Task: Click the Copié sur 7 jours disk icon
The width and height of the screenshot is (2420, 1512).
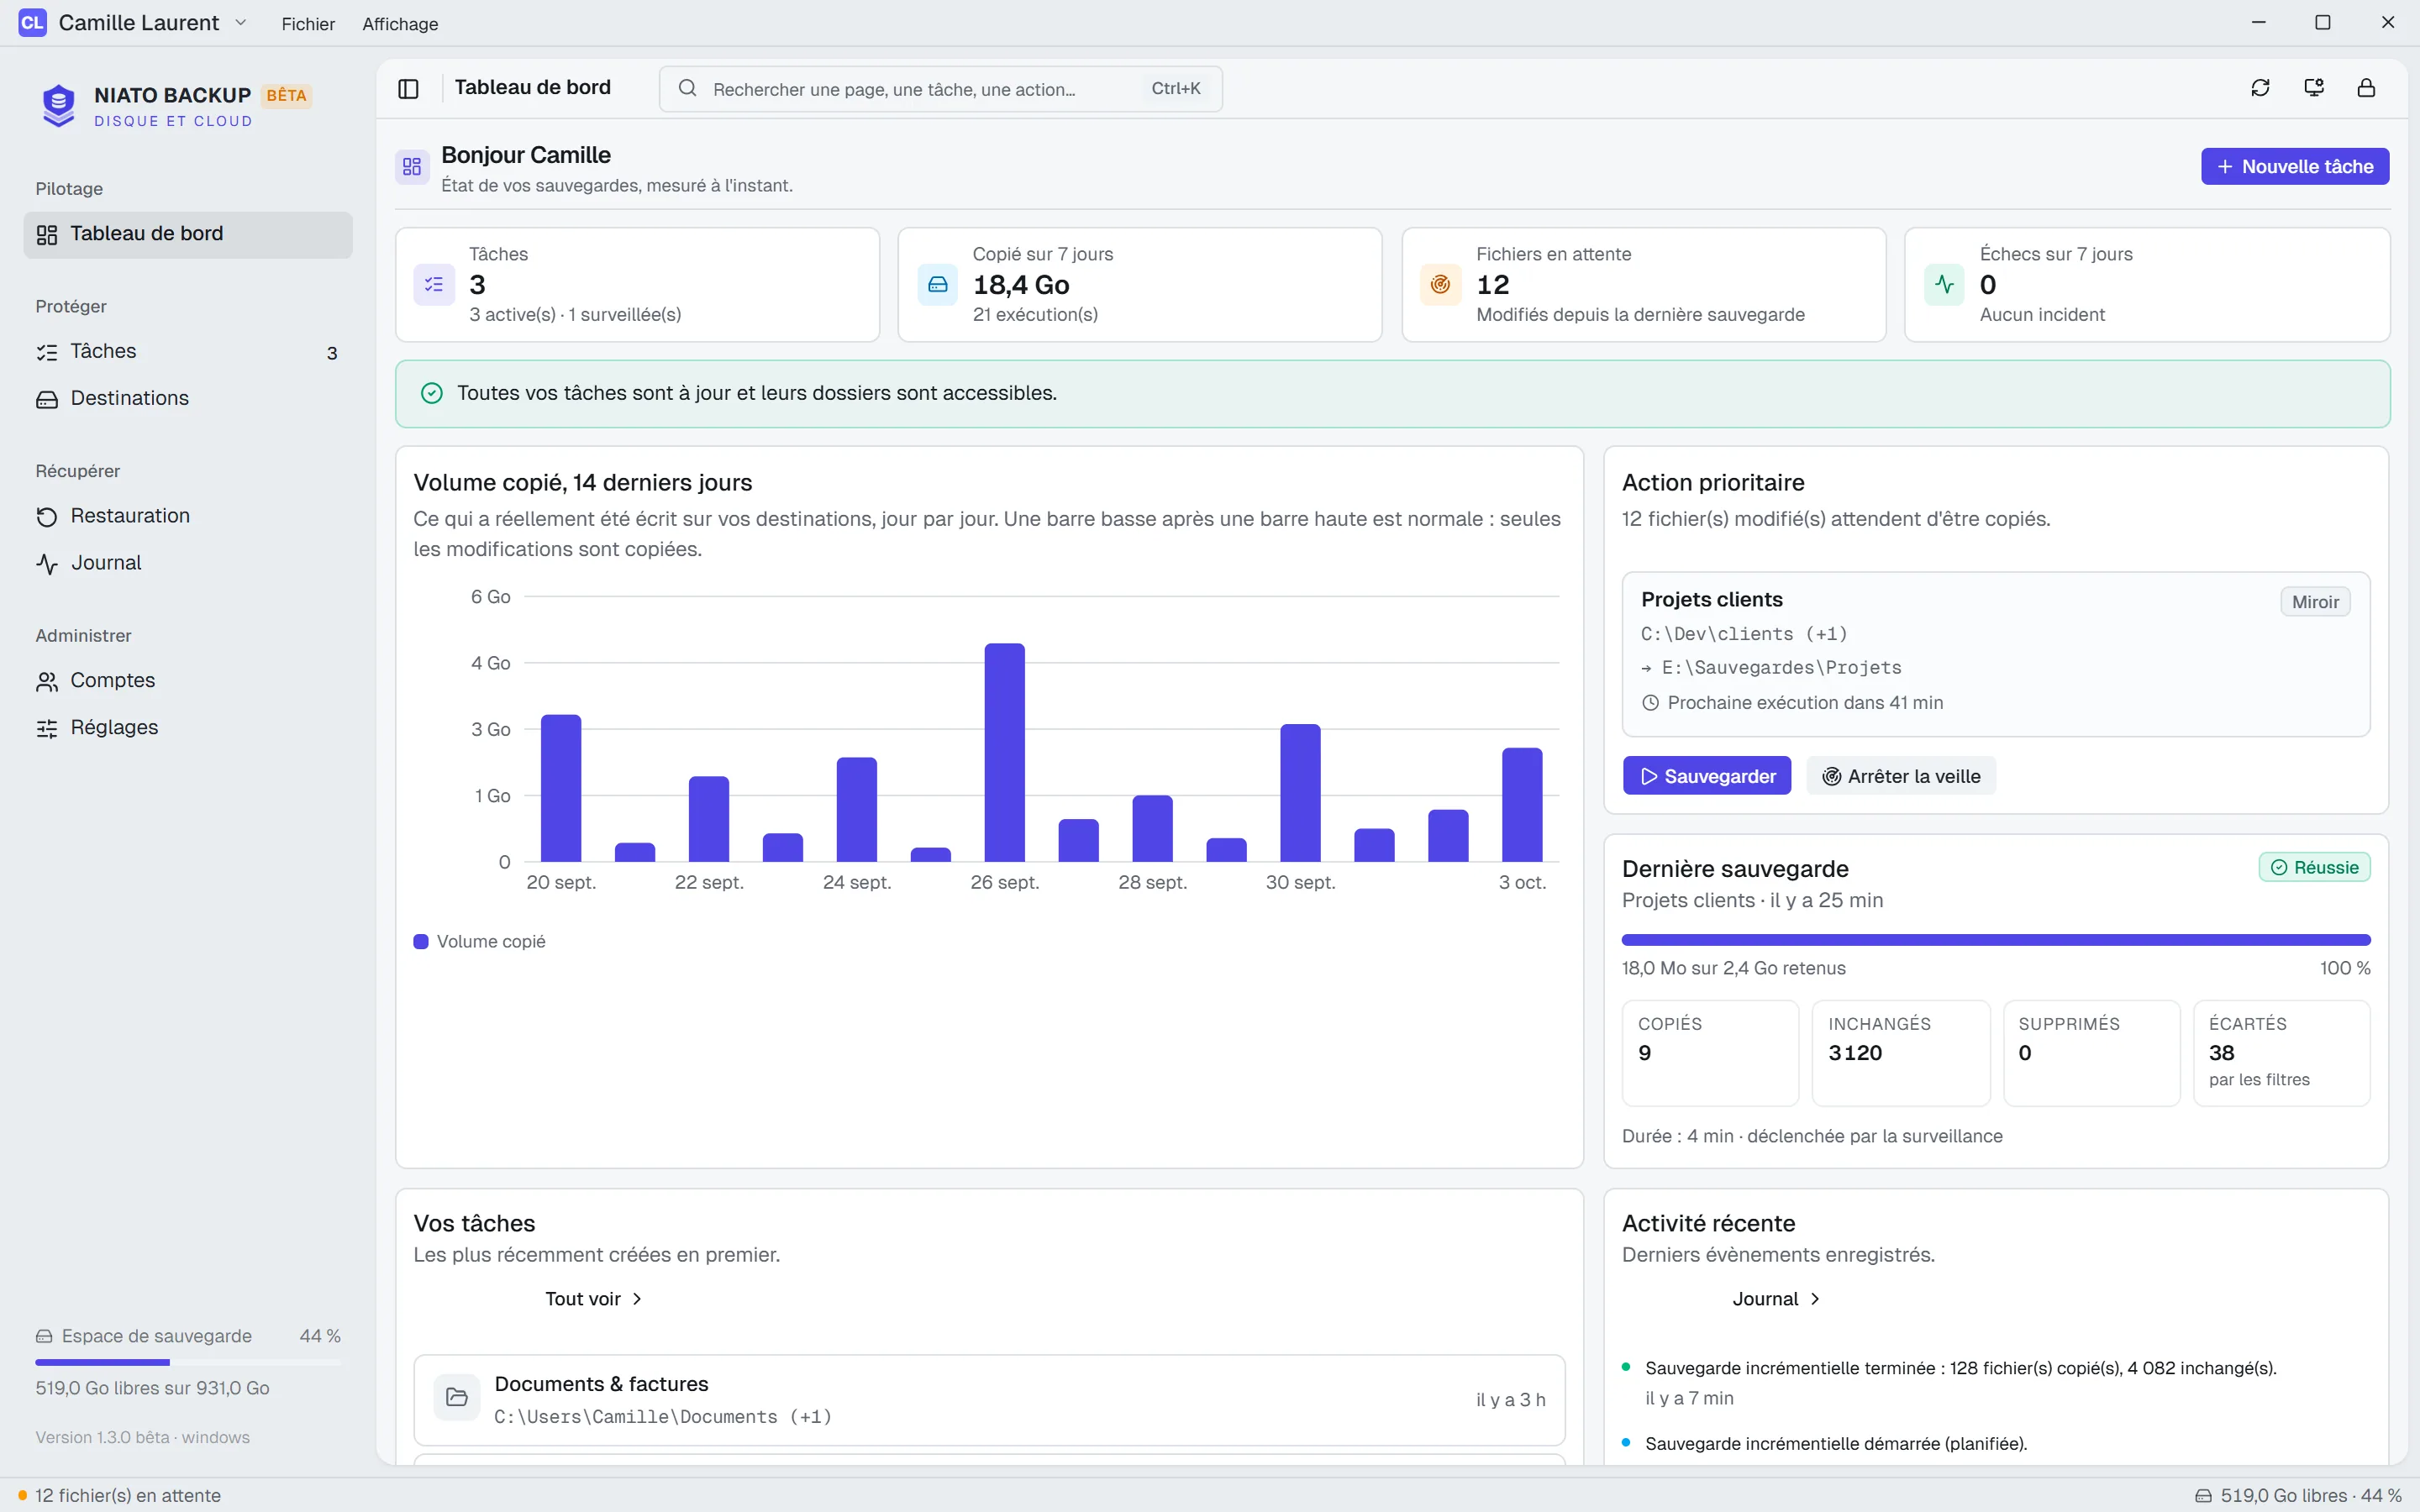Action: pos(938,285)
